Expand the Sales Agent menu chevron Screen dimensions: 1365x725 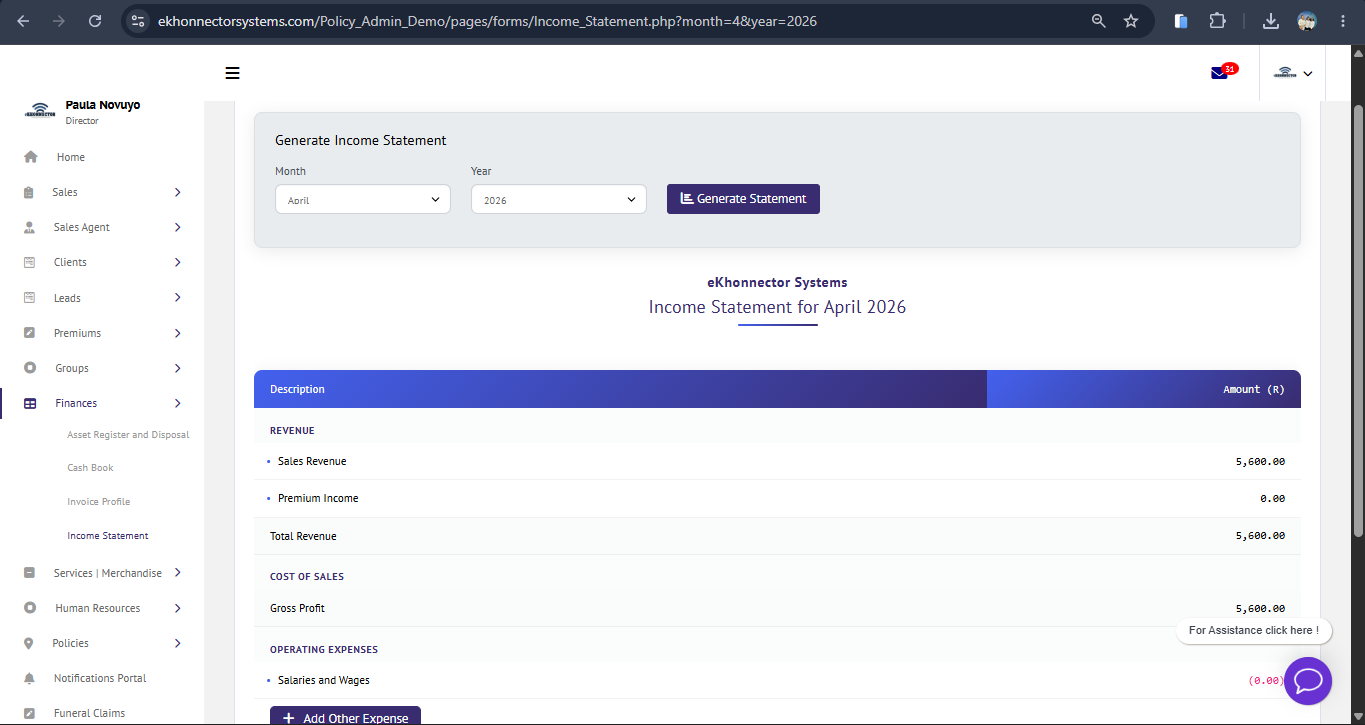tap(177, 227)
